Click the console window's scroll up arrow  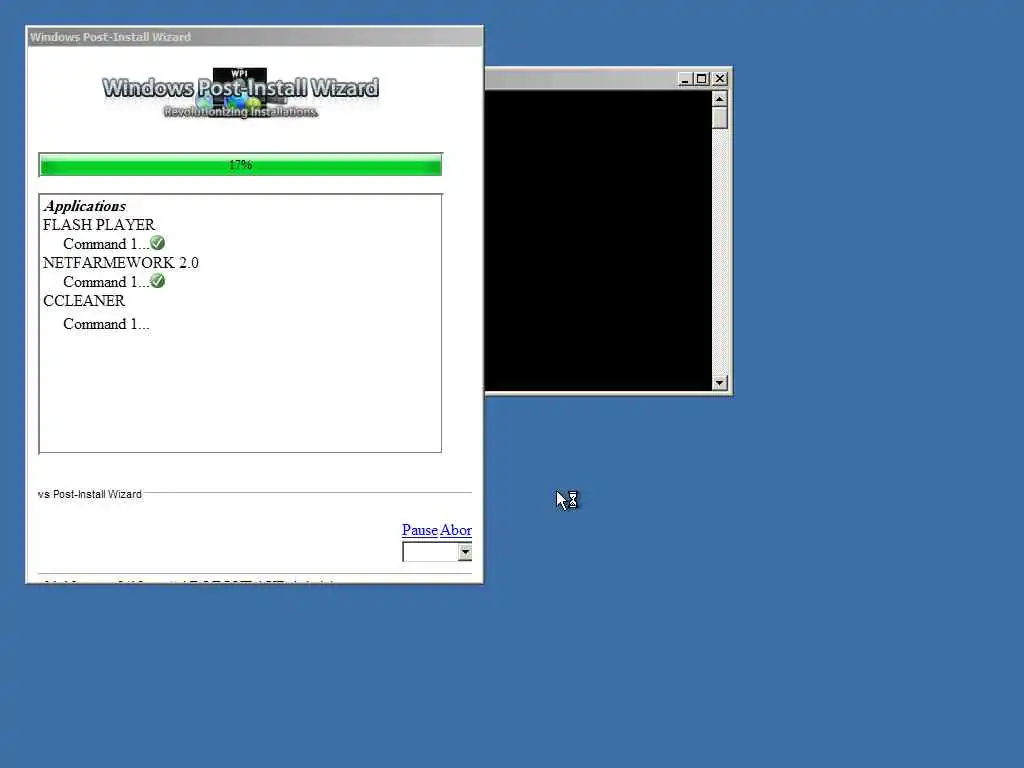pos(720,99)
